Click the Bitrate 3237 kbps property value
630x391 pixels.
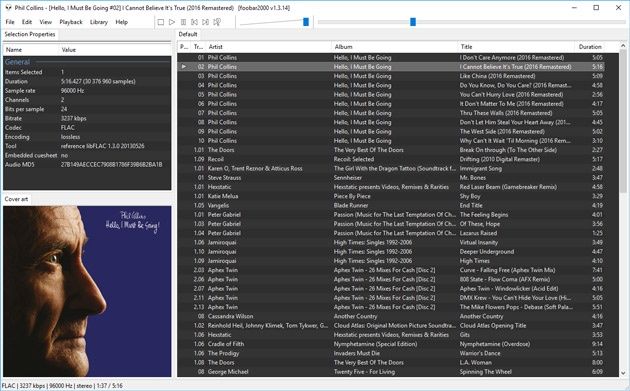click(74, 119)
